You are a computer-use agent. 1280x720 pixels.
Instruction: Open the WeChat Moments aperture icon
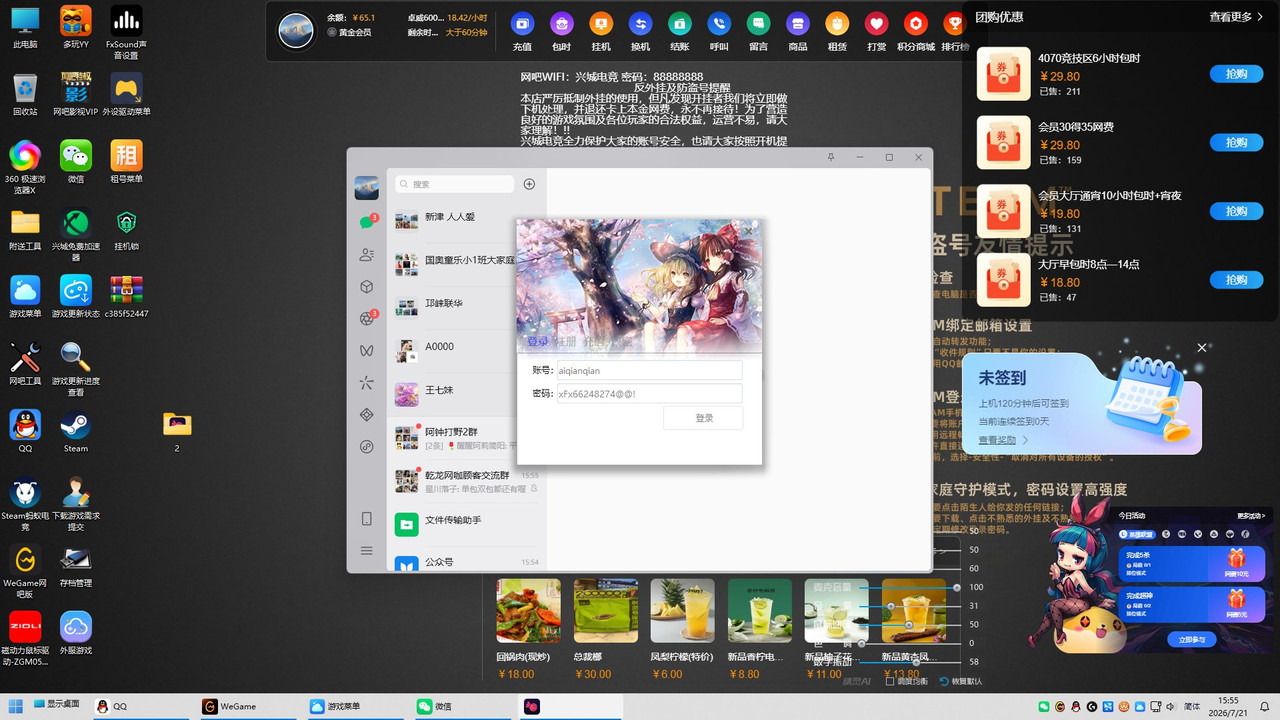[x=367, y=319]
